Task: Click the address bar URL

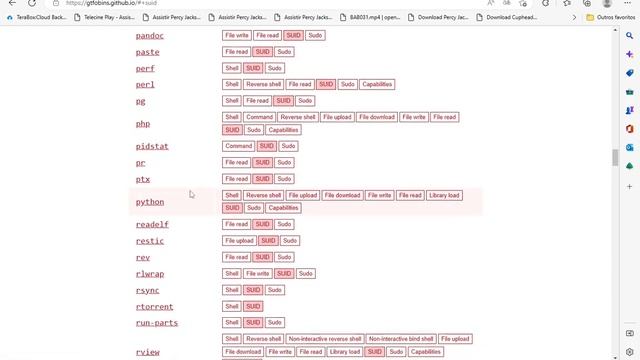Action: coord(111,3)
